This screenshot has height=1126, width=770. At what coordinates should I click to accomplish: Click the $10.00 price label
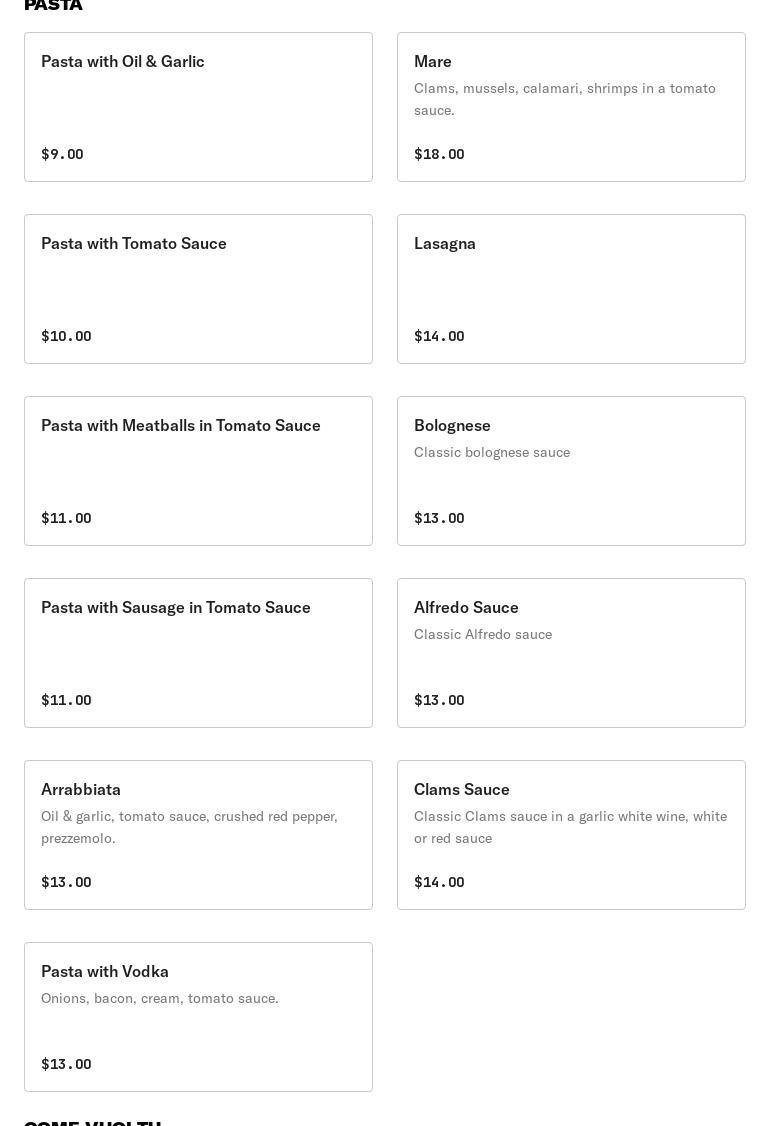(x=66, y=336)
